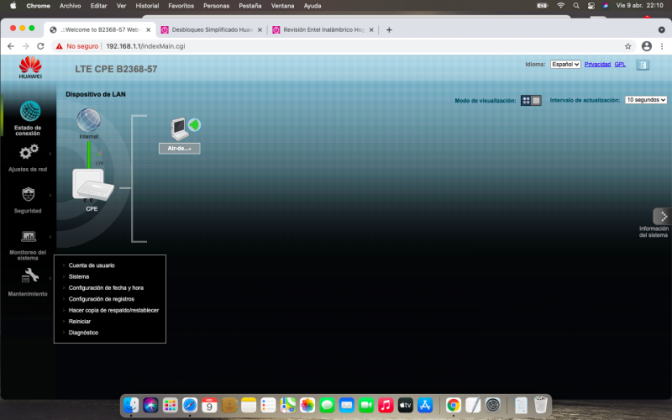
Task: Open Finder from the Dock
Action: (131, 405)
